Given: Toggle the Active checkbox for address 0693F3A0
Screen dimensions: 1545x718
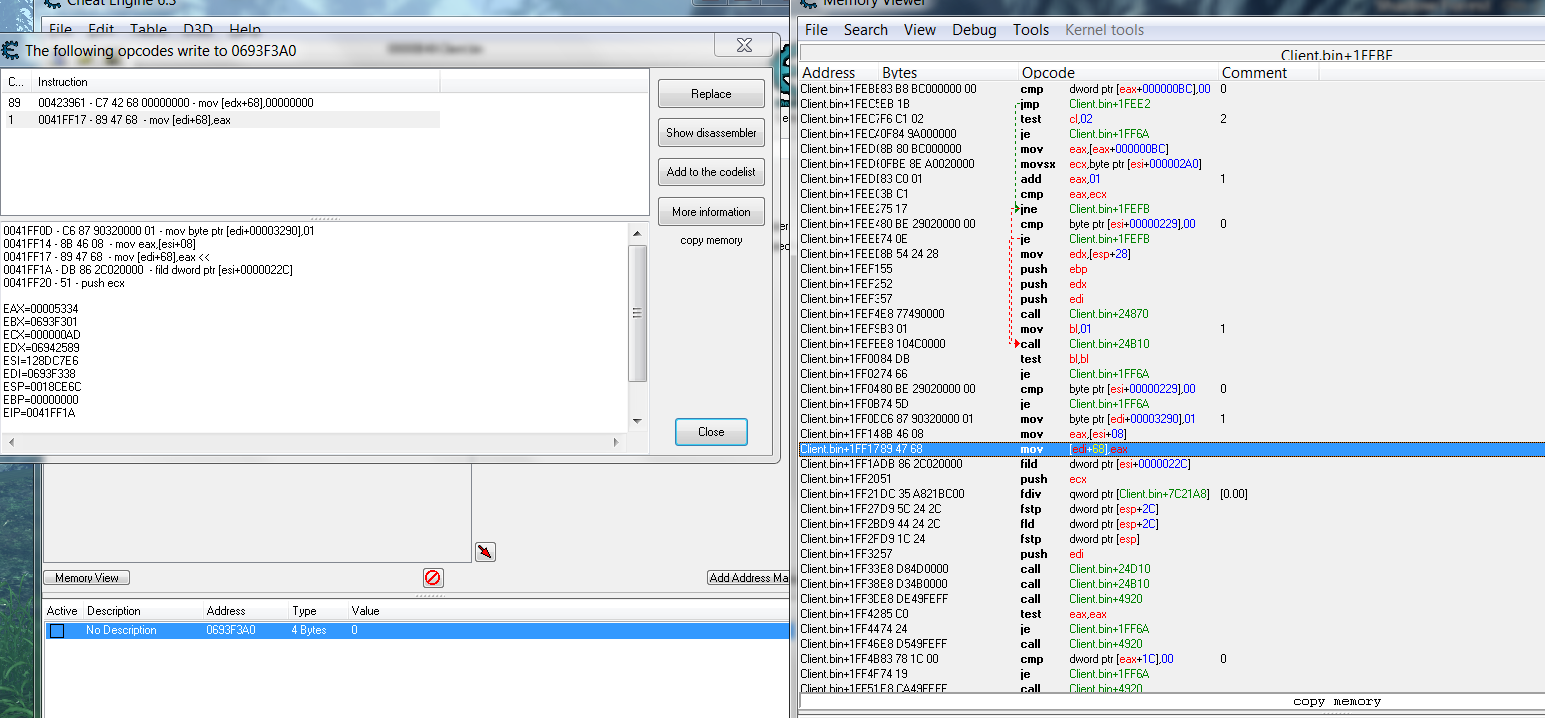Looking at the screenshot, I should click(57, 631).
